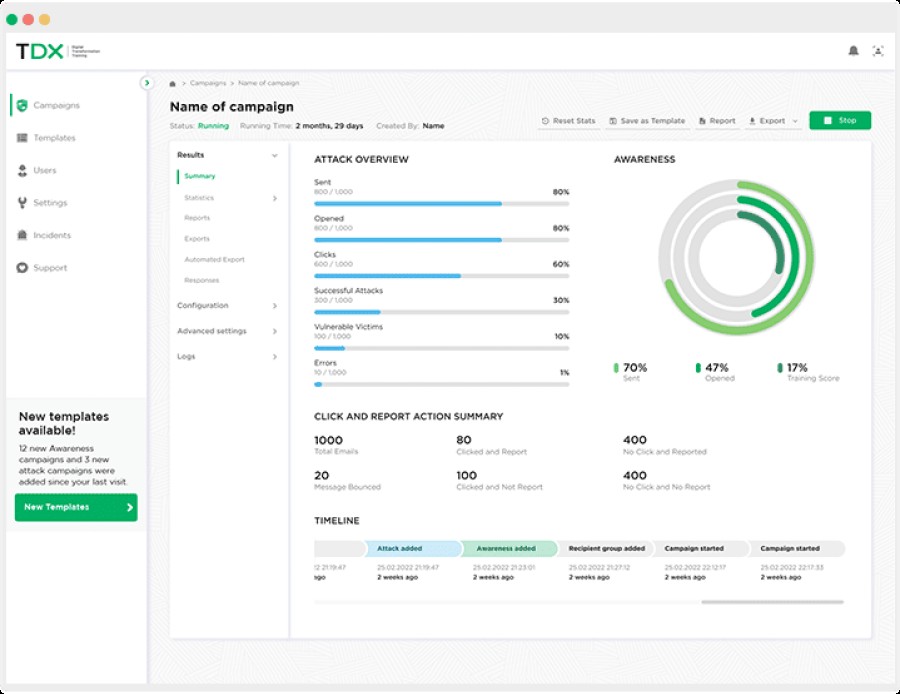
Task: Click the New Templates button
Action: 76,507
